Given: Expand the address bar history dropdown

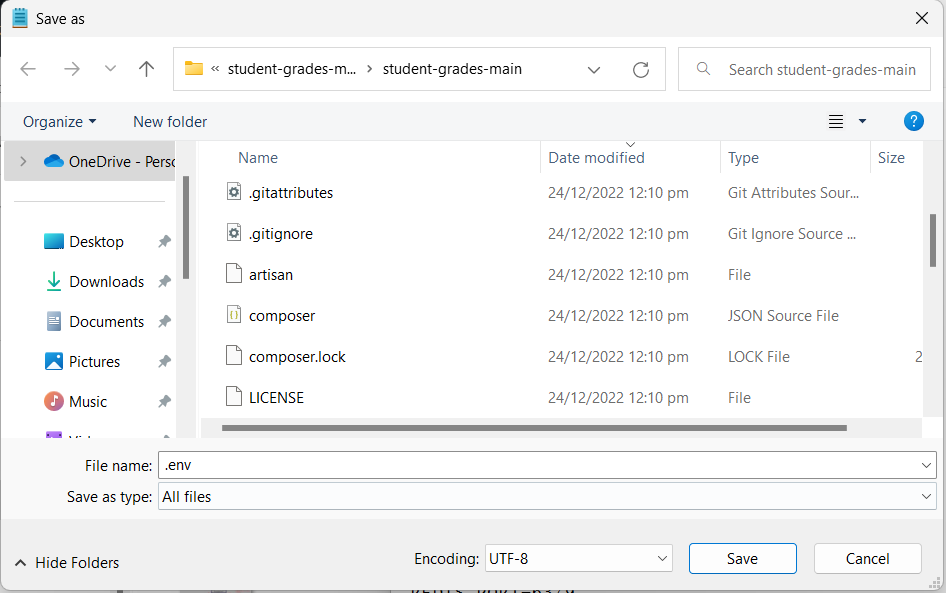Looking at the screenshot, I should [594, 70].
